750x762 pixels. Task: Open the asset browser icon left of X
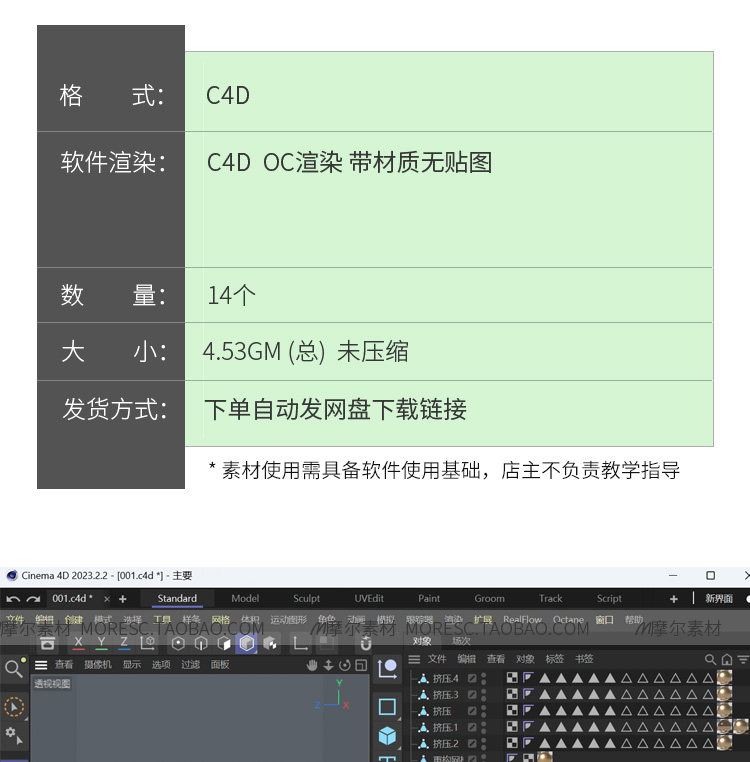(x=47, y=643)
